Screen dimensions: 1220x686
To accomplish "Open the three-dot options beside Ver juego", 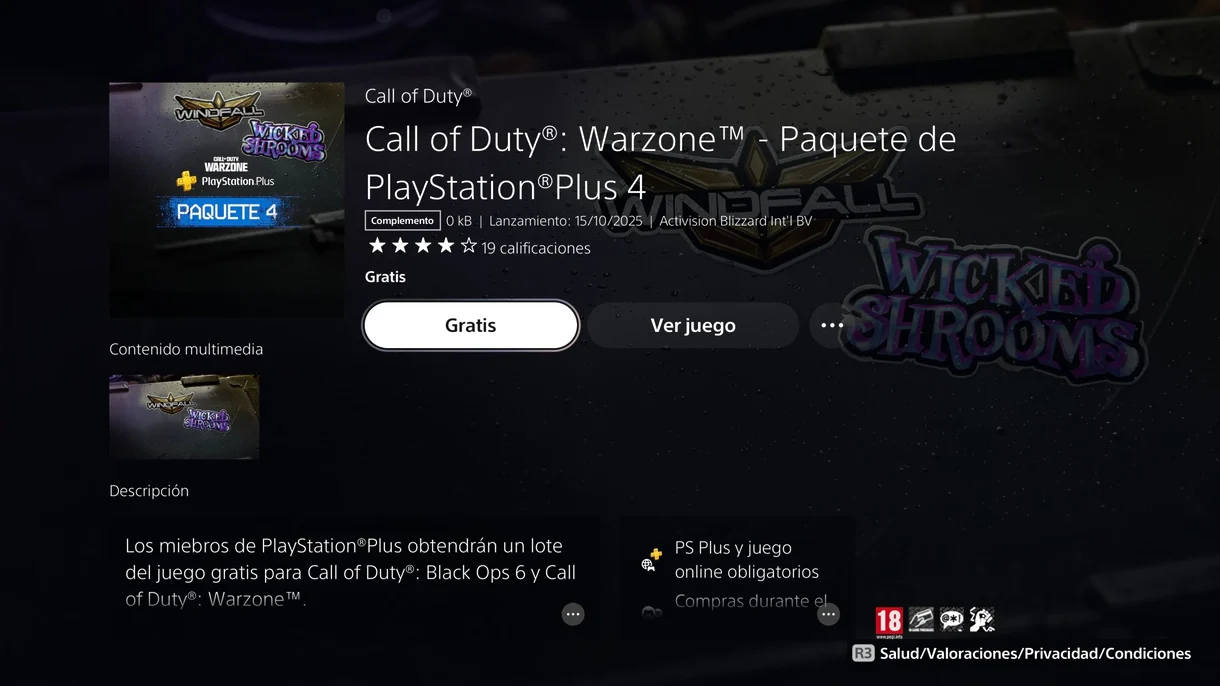I will coord(832,325).
